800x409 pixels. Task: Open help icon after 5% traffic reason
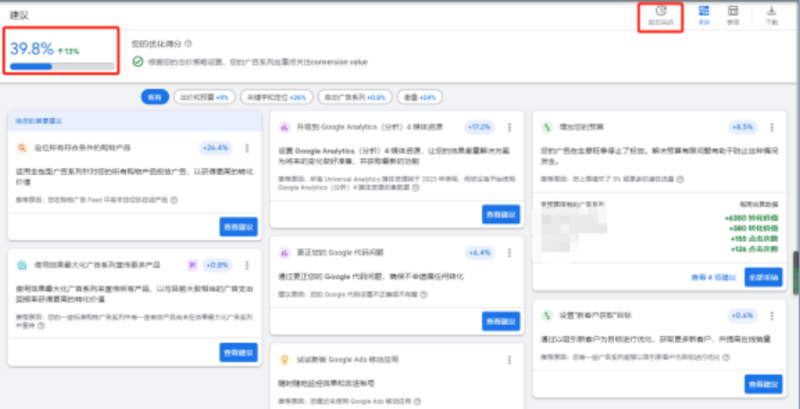click(680, 179)
